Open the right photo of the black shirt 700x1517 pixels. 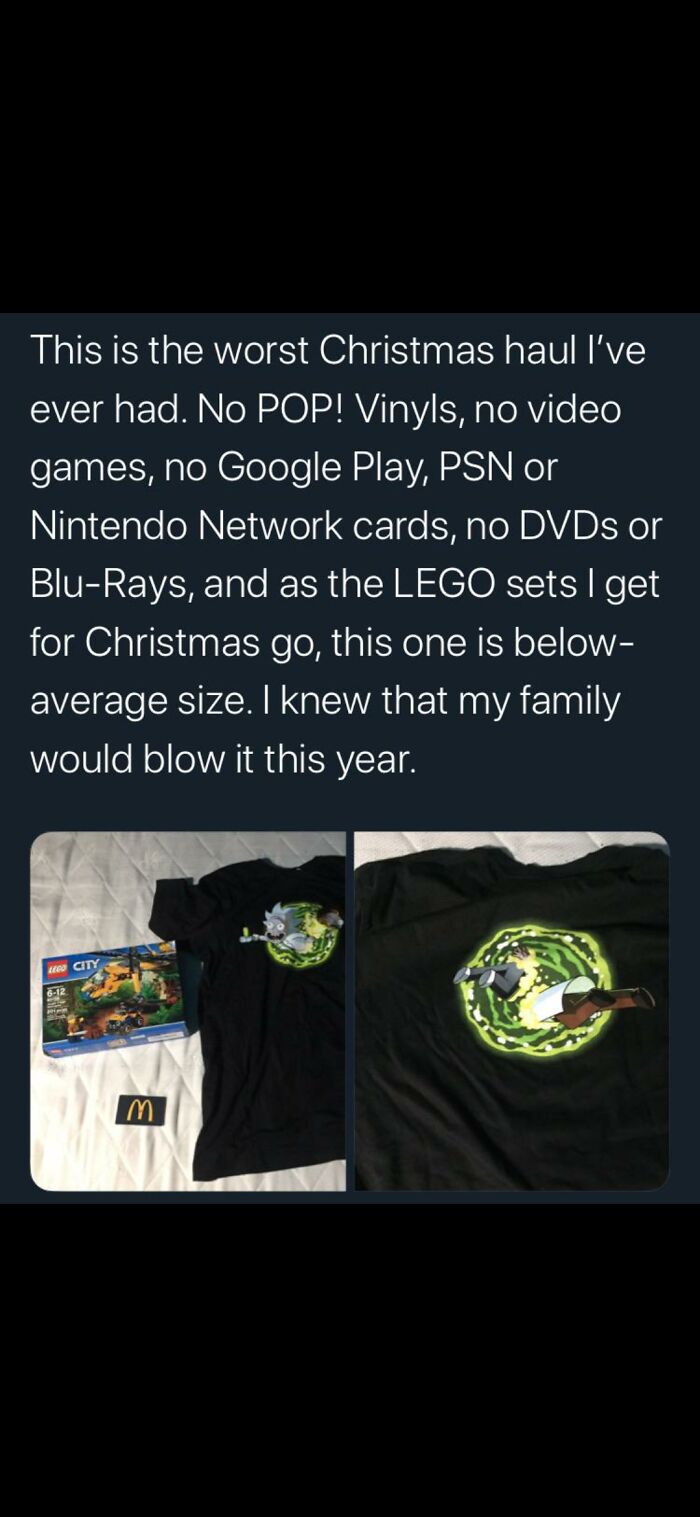(512, 1011)
